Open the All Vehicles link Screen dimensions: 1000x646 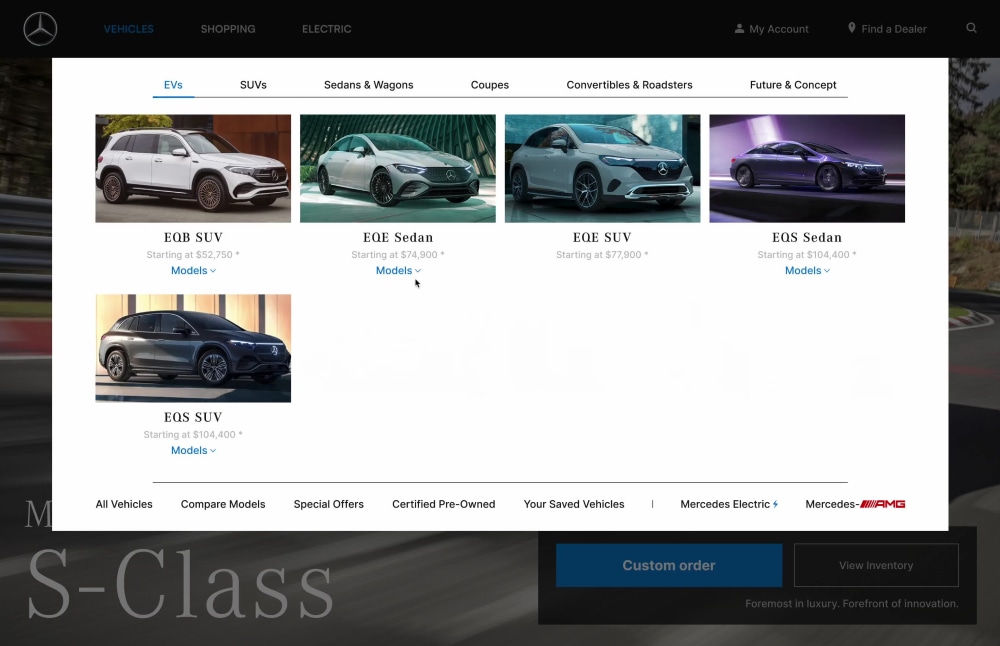point(124,504)
